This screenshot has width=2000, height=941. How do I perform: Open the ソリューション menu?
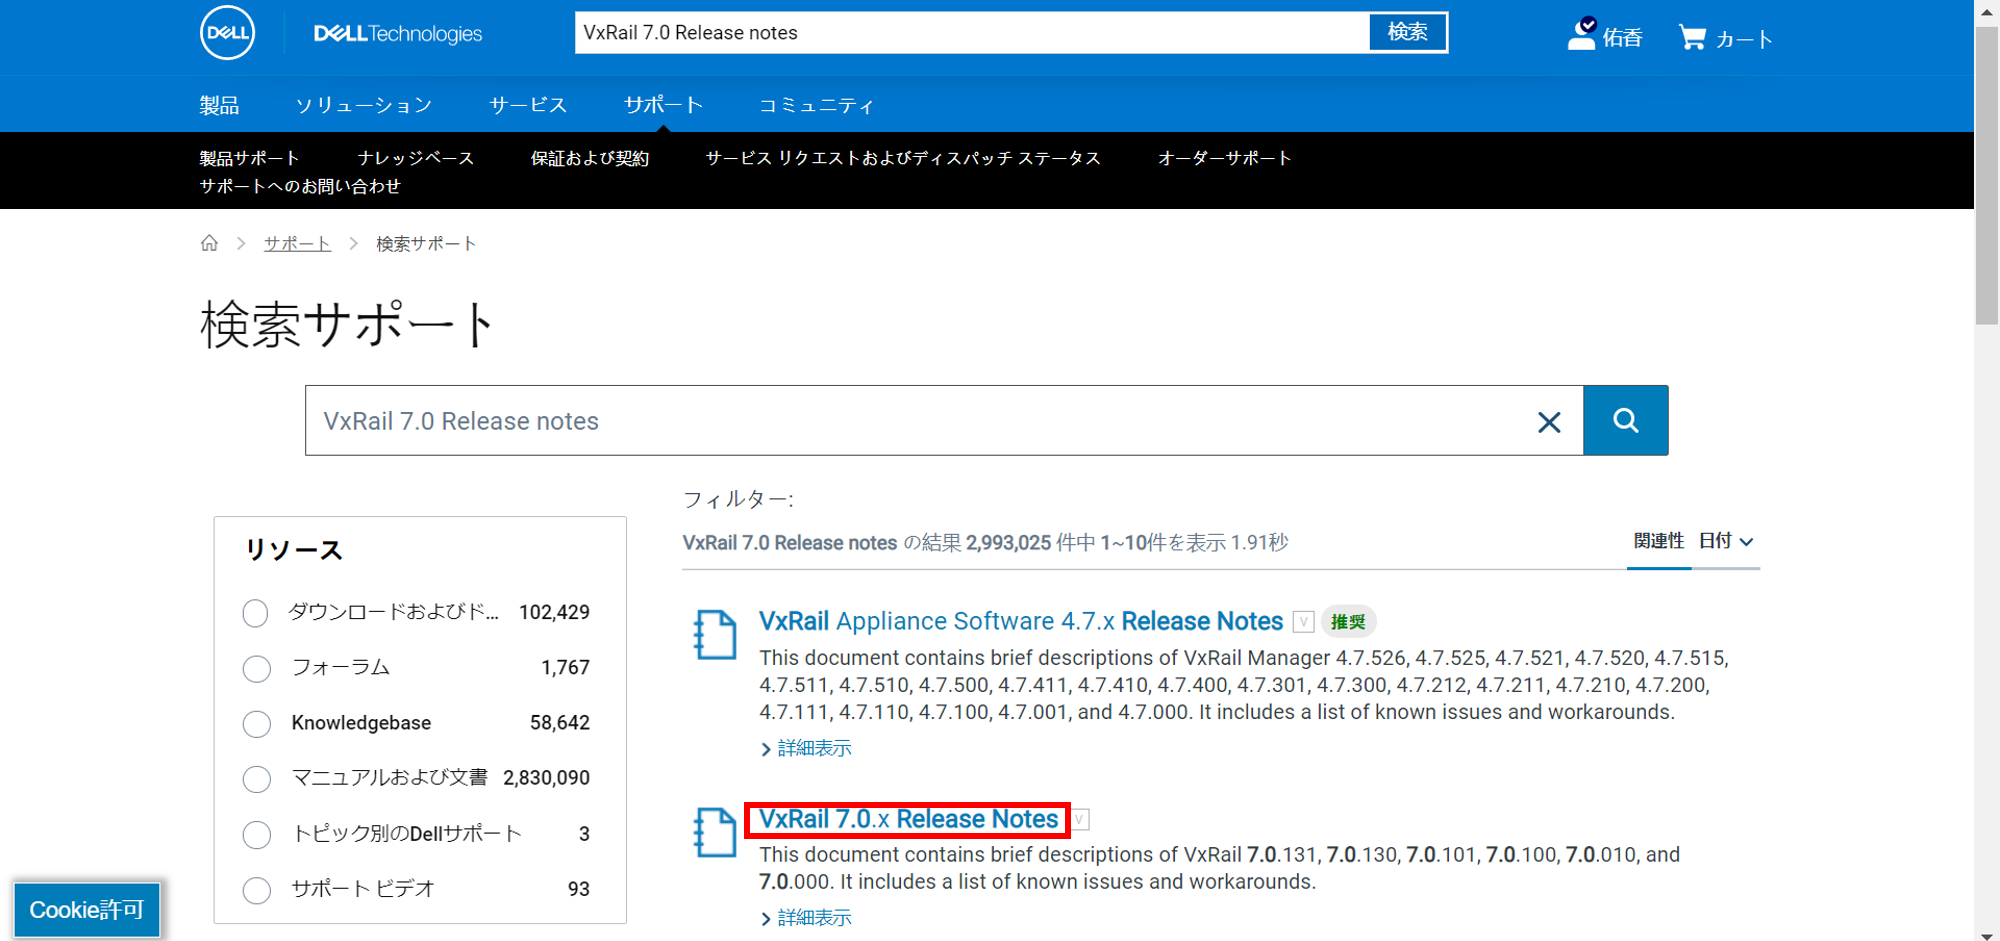click(364, 105)
